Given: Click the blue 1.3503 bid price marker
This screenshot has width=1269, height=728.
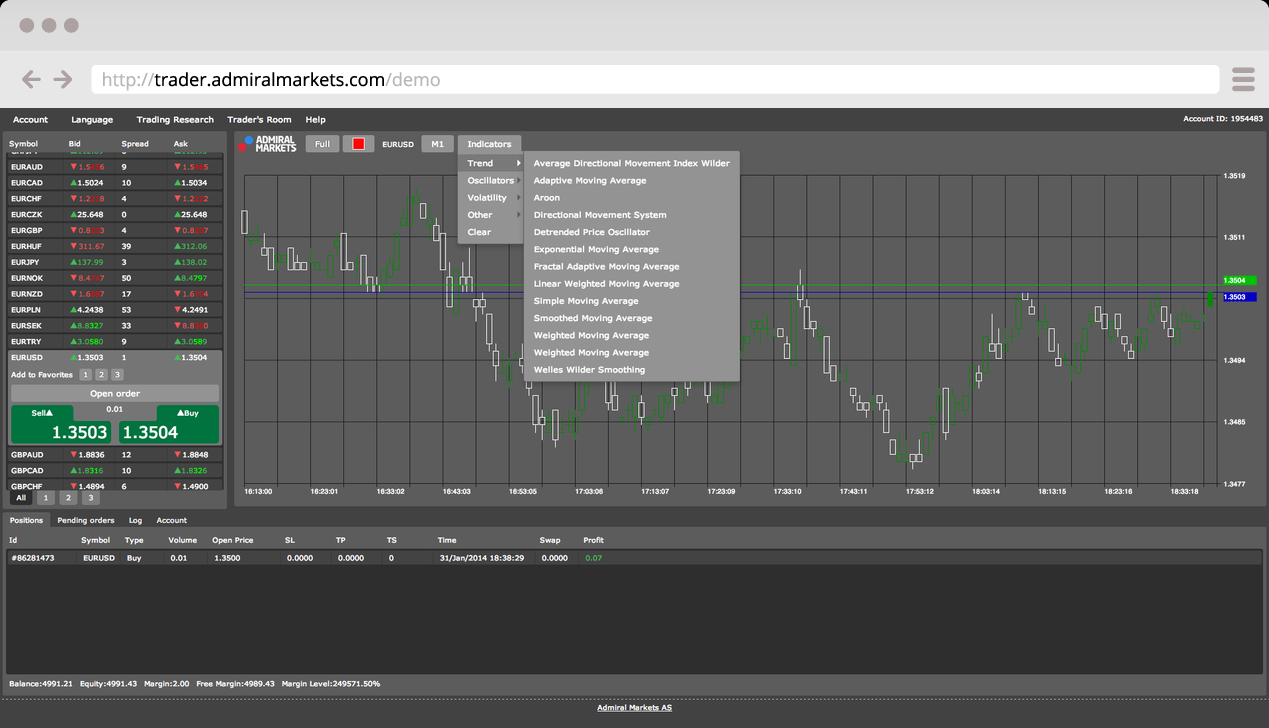Looking at the screenshot, I should click(1239, 297).
